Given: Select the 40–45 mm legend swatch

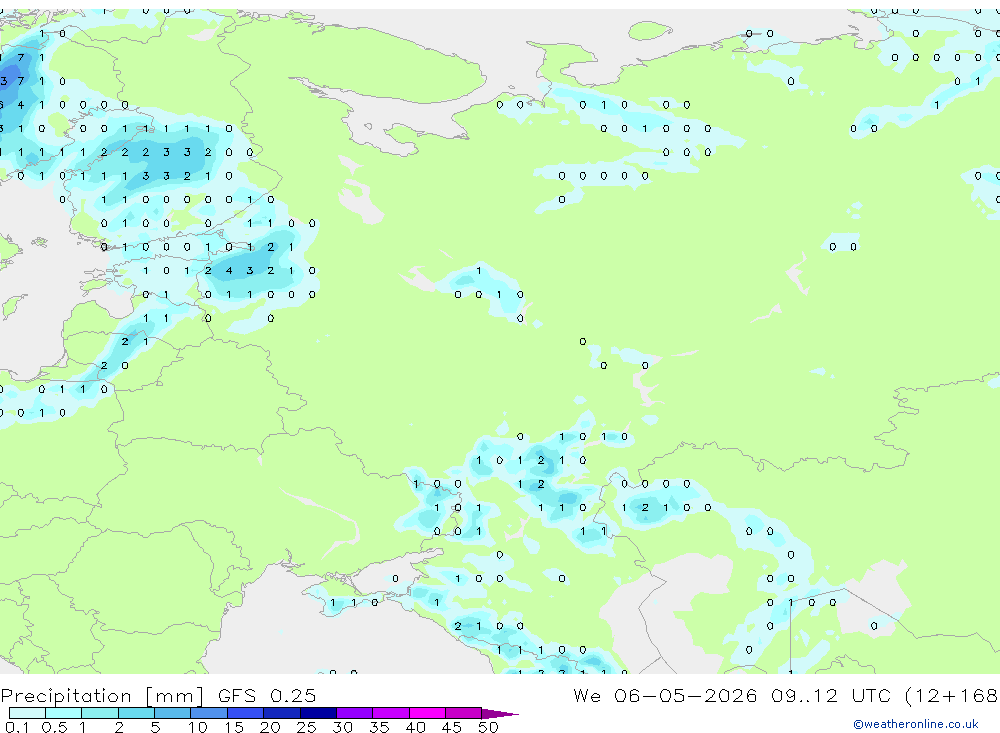Looking at the screenshot, I should (427, 713).
